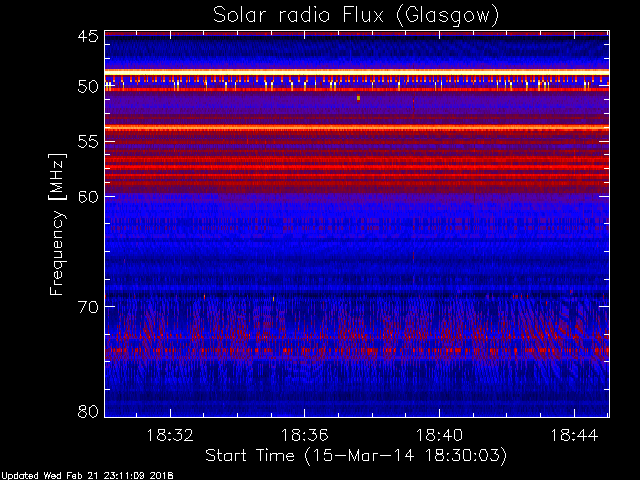The height and width of the screenshot is (480, 640).
Task: Click the 18:44 time tick label
Action: [x=574, y=436]
